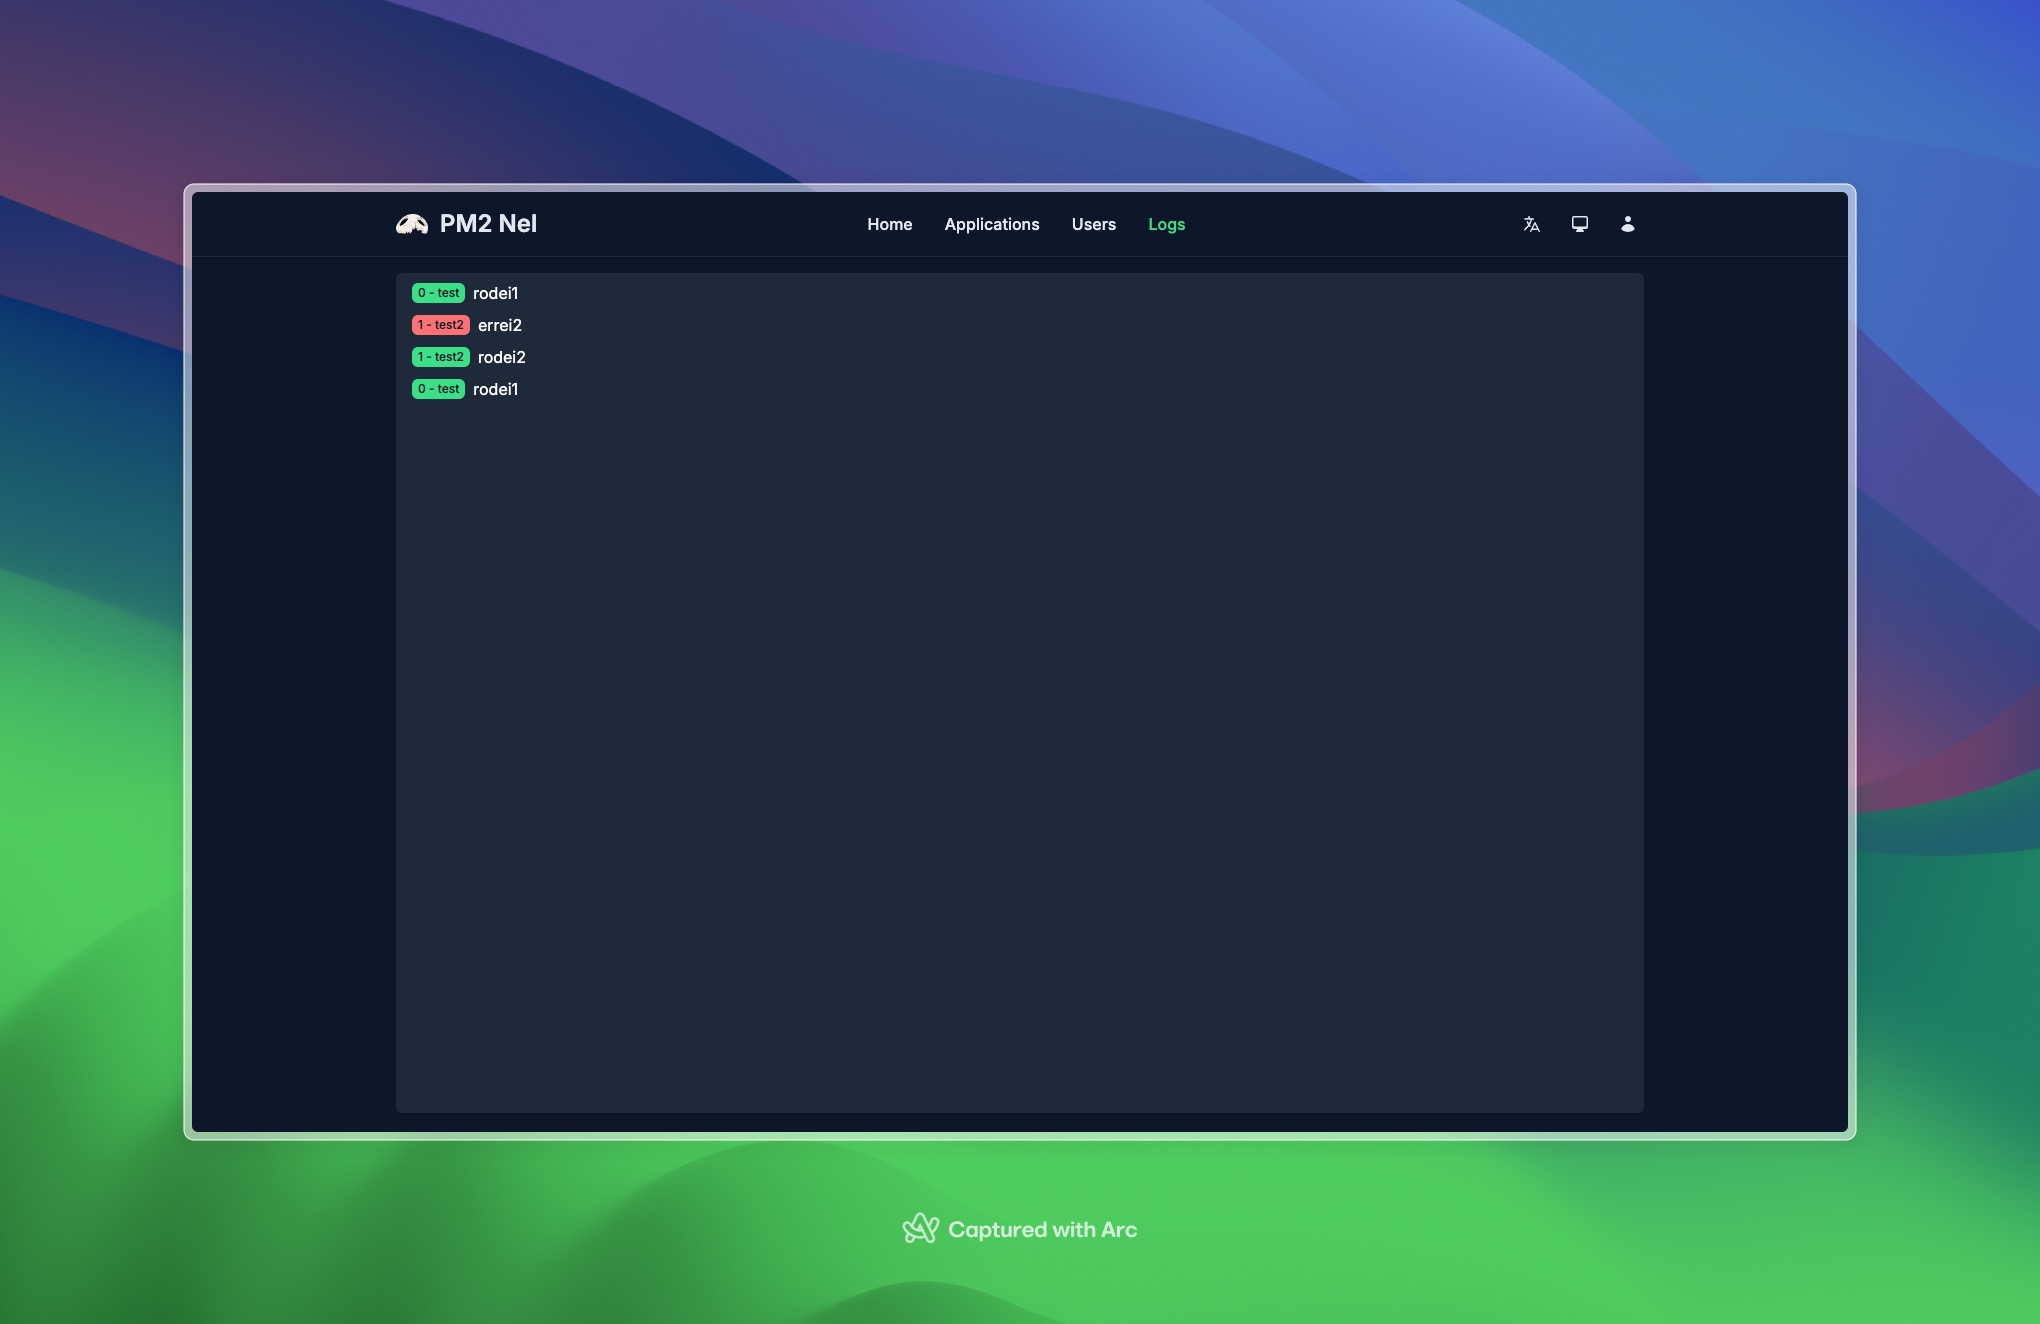Toggle the monitor theme icon
2040x1324 pixels.
point(1579,224)
